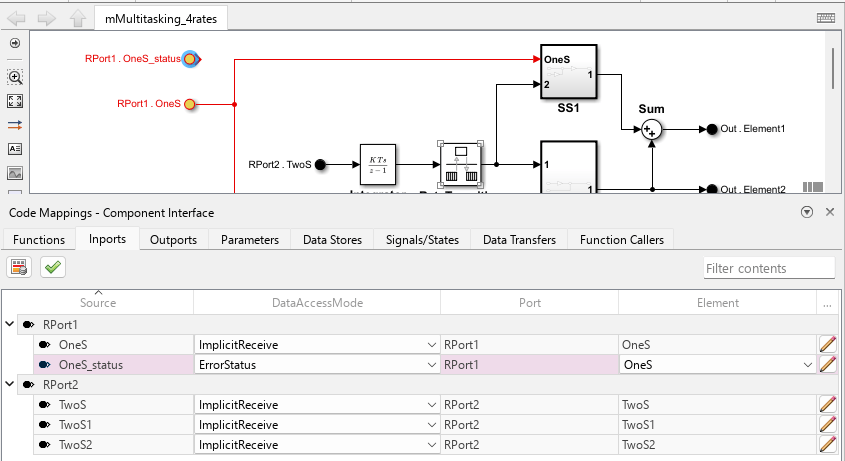This screenshot has height=461, width=845.
Task: Open Code Mappings panel options dropdown
Action: [x=807, y=212]
